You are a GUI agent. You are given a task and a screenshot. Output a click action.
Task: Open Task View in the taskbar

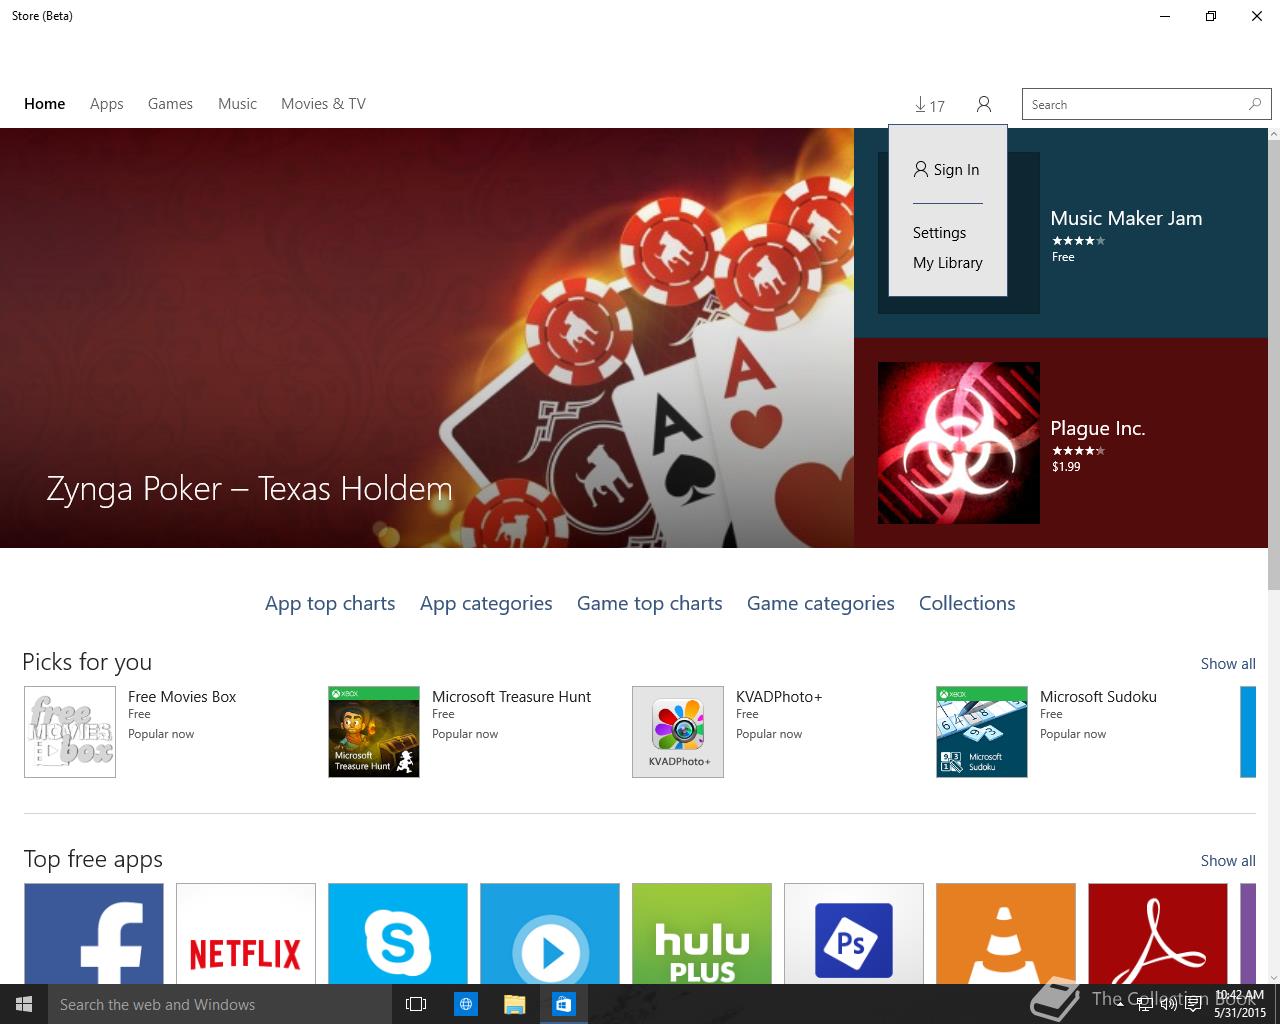pyautogui.click(x=416, y=1004)
